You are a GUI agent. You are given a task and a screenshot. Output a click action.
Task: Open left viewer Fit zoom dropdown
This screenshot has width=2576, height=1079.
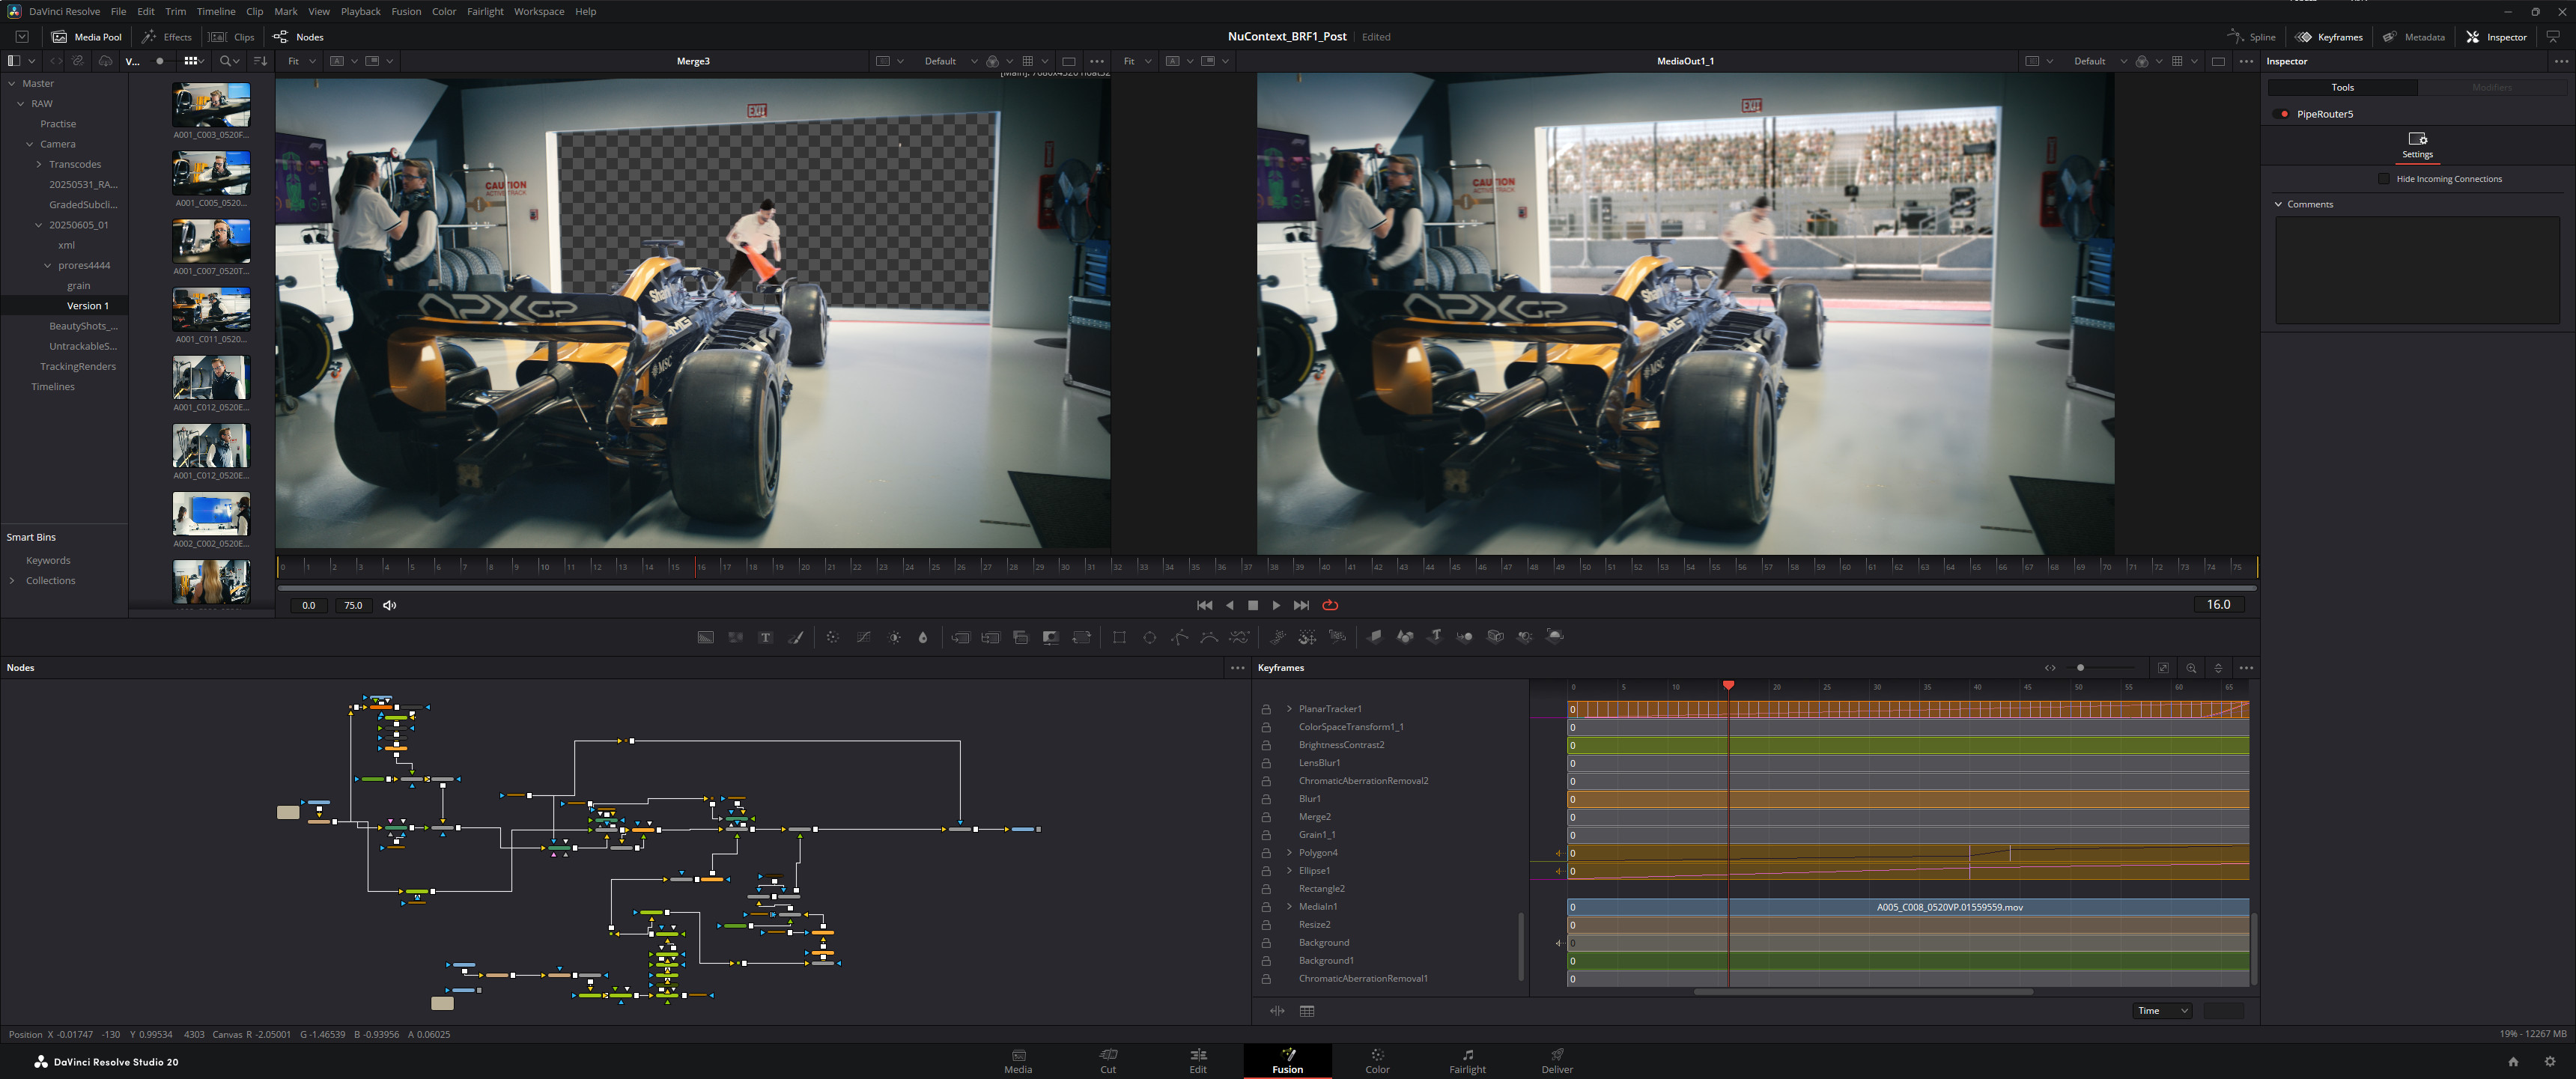301,61
